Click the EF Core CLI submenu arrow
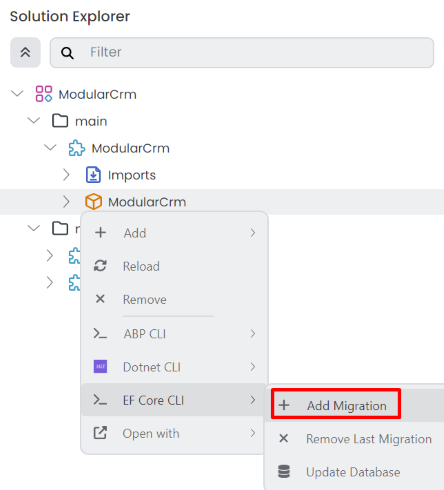 pos(253,400)
